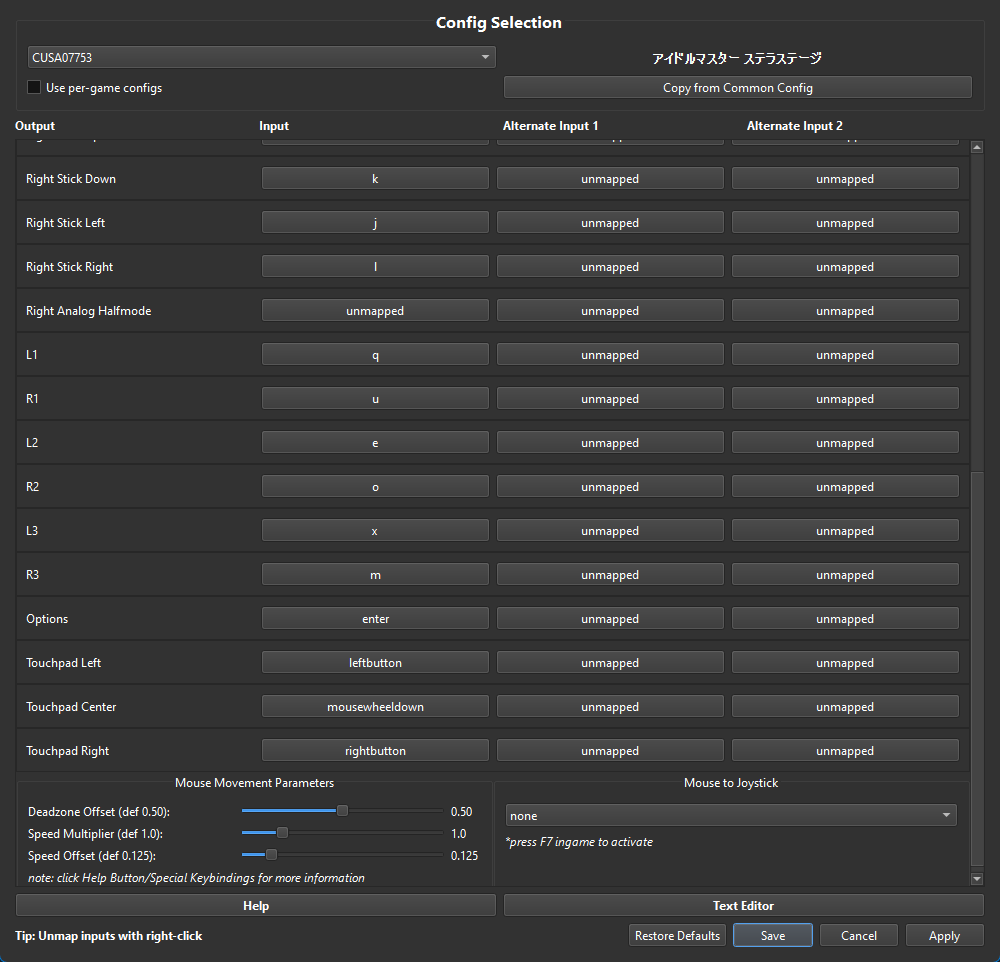Set Alternate Input 1 for R3
The image size is (1000, 962).
pos(610,575)
